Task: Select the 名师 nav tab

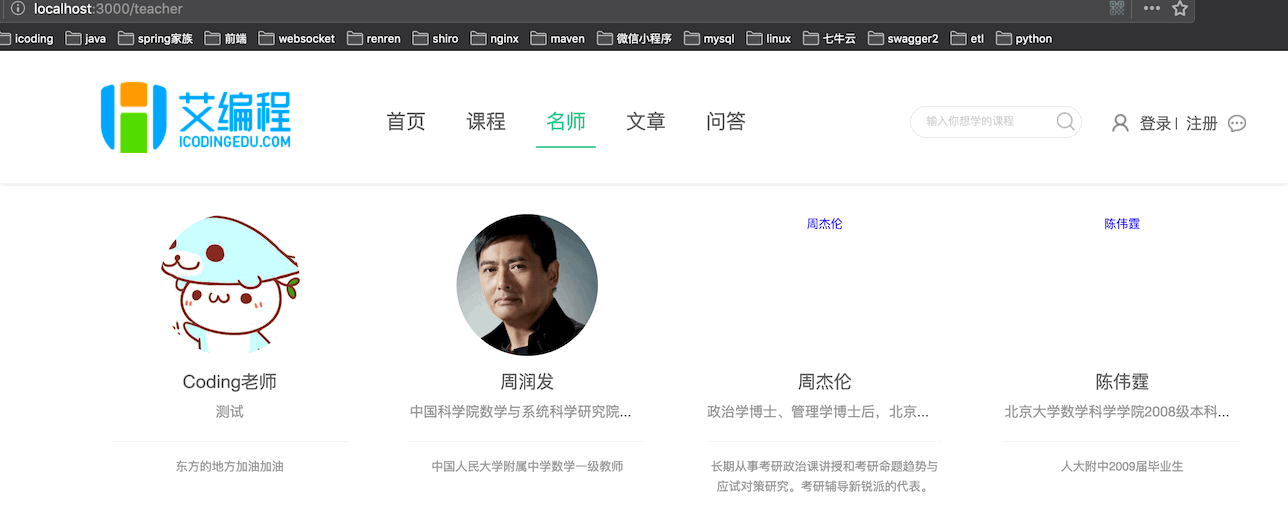Action: (x=566, y=122)
